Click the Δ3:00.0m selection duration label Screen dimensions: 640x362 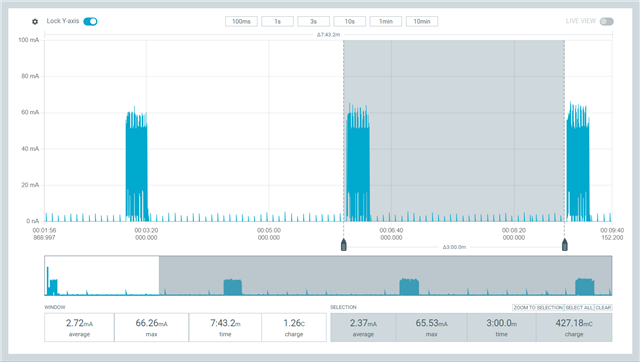click(454, 247)
